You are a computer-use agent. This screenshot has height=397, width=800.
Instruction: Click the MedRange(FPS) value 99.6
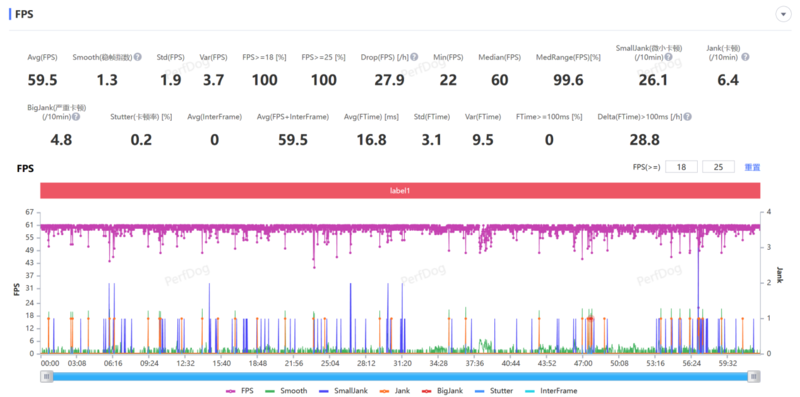coord(568,80)
